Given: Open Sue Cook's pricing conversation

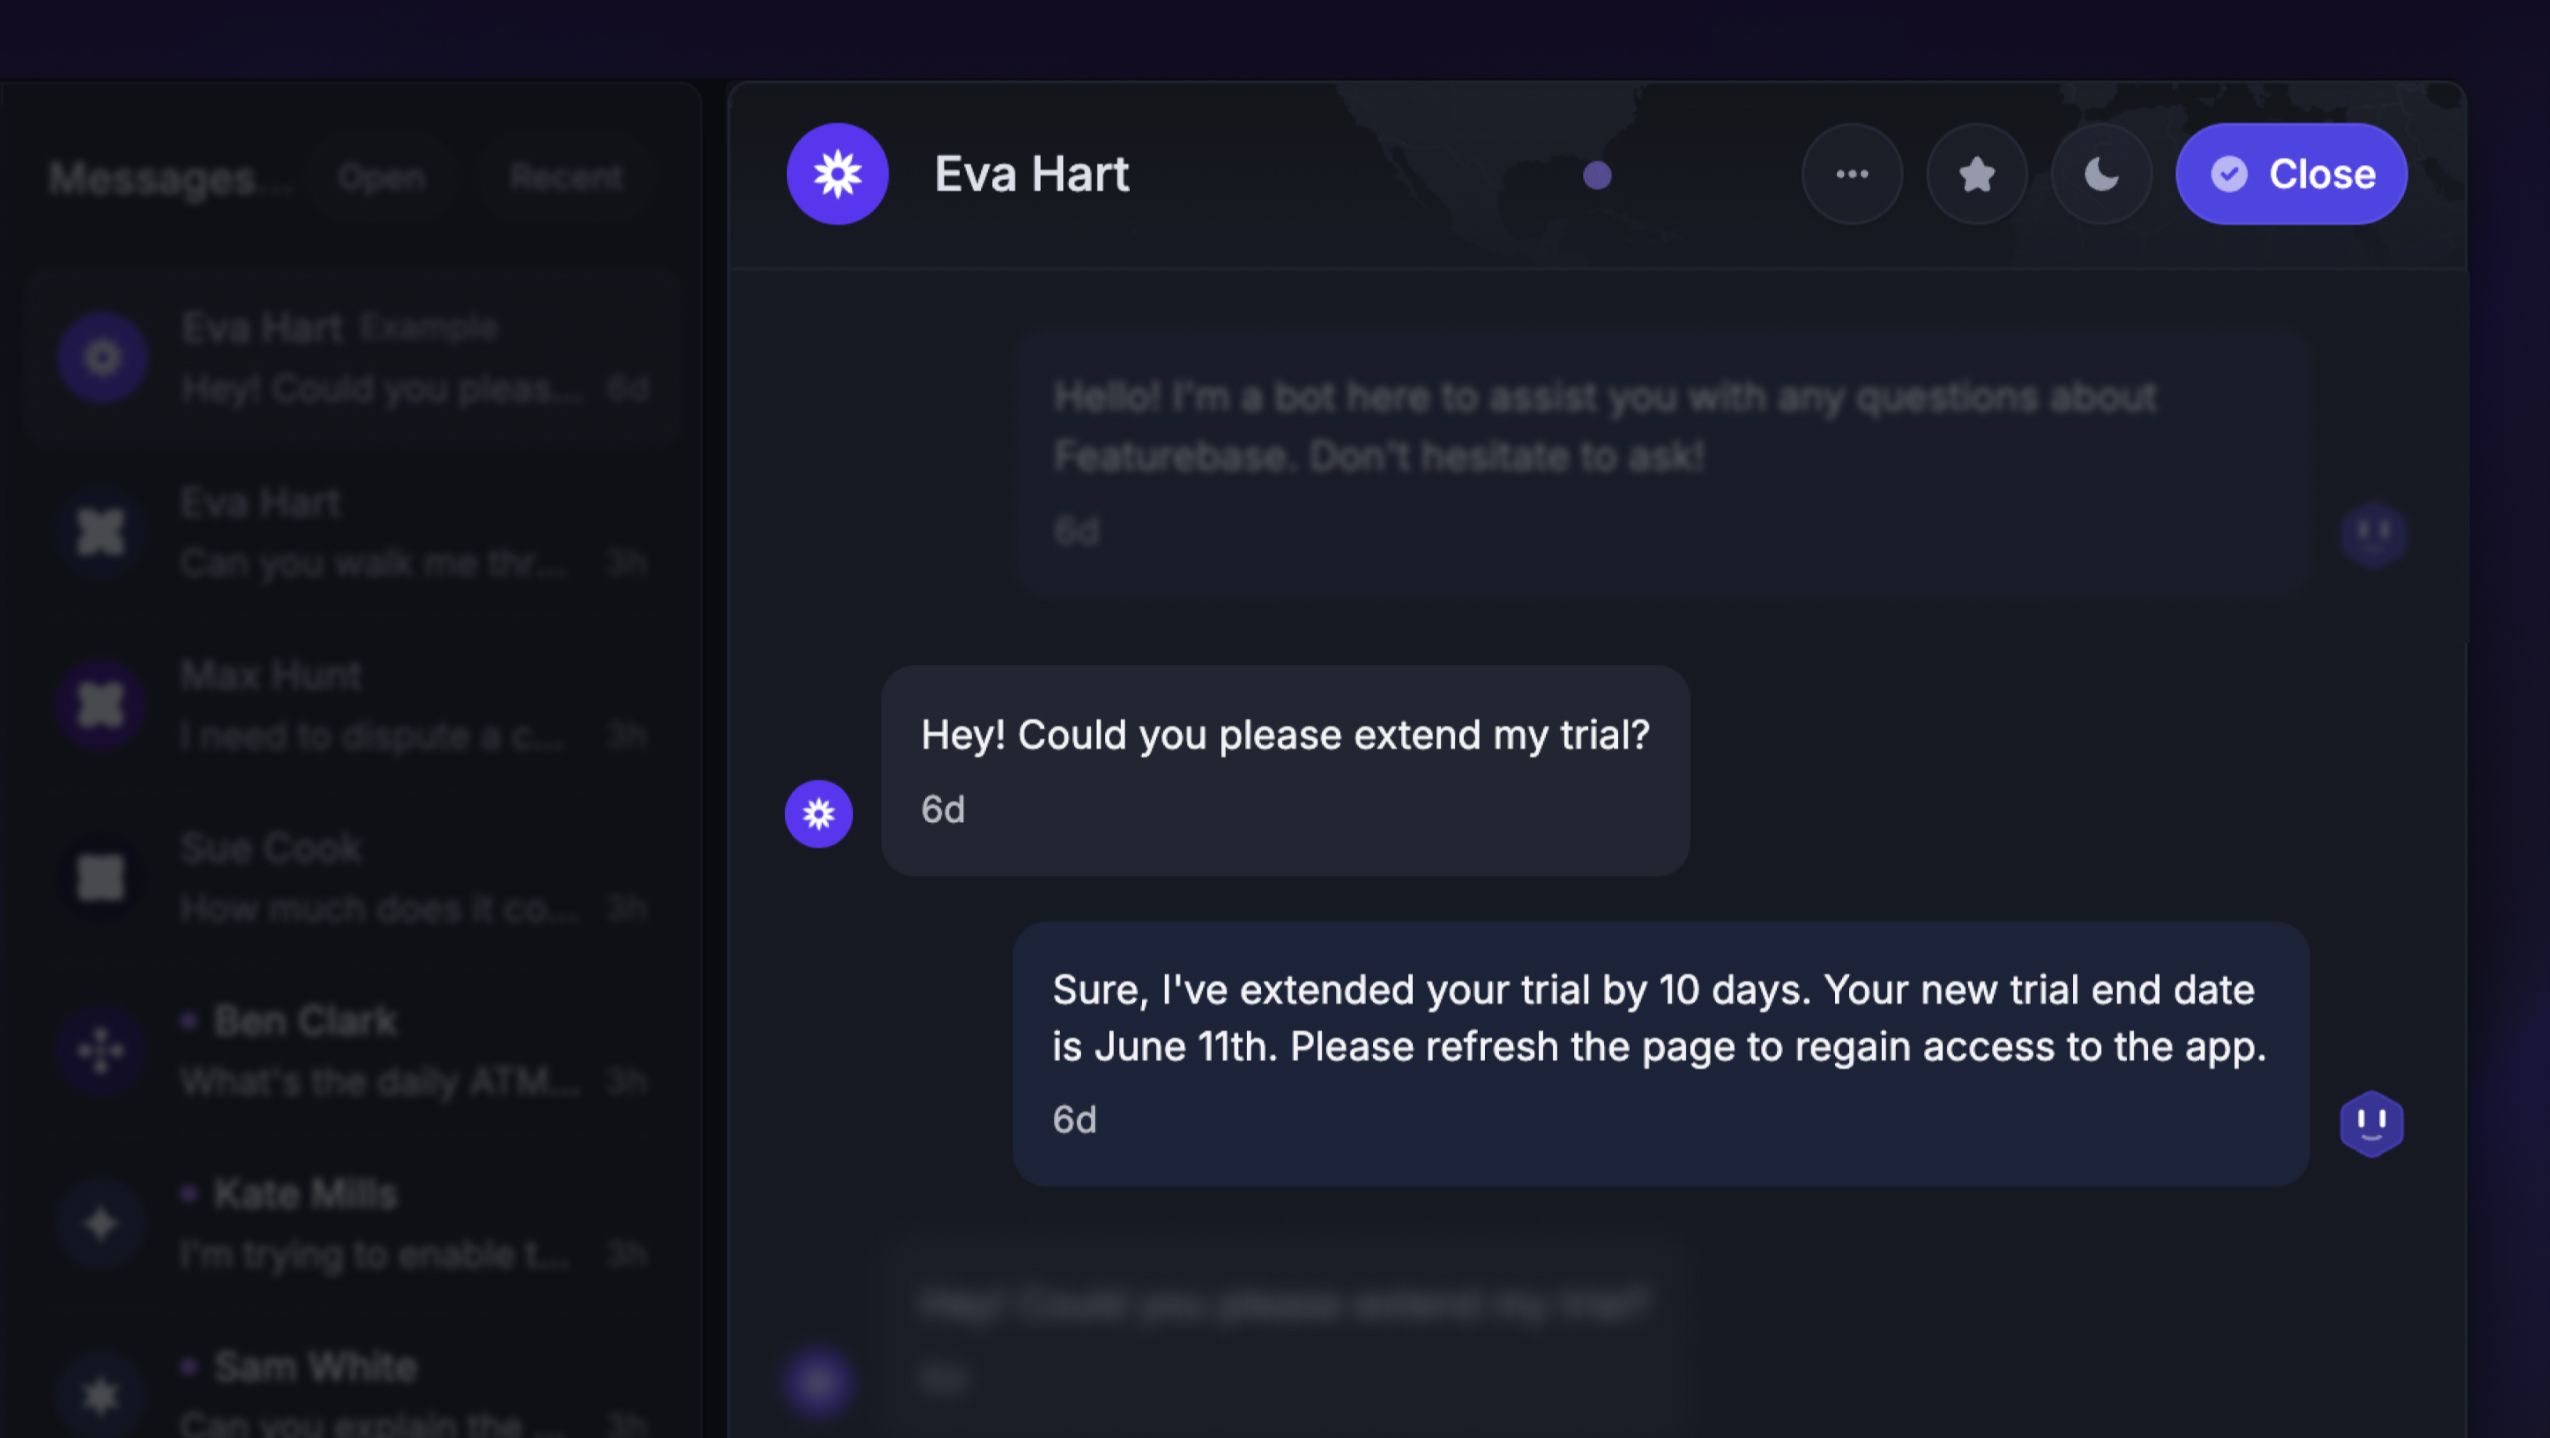Looking at the screenshot, I should pyautogui.click(x=356, y=878).
